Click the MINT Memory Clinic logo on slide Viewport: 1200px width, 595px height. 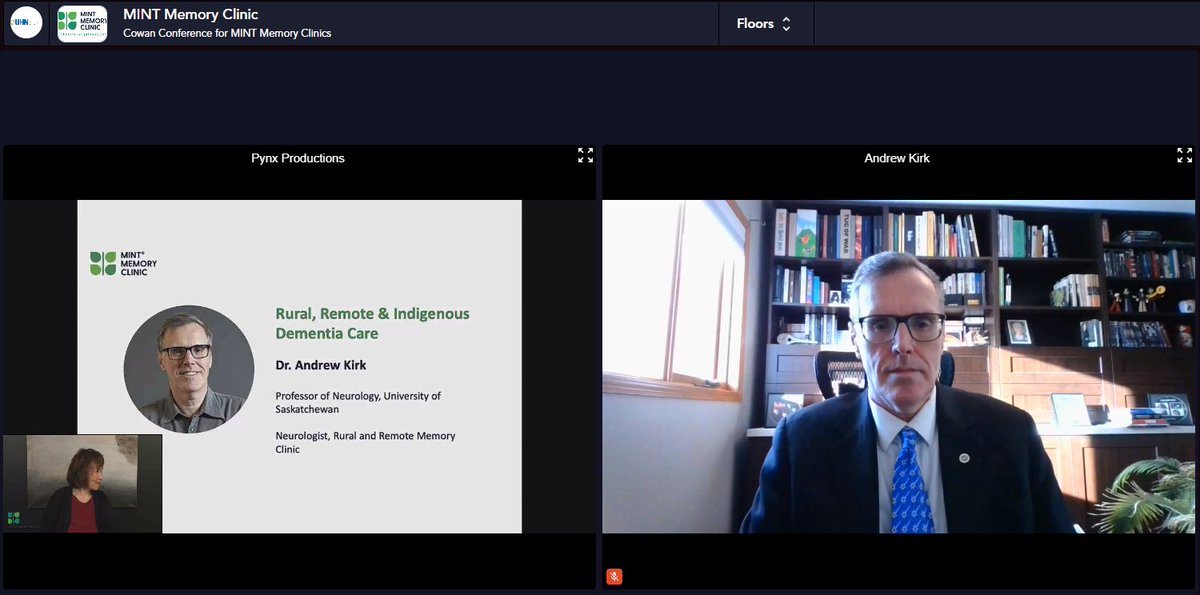click(124, 263)
